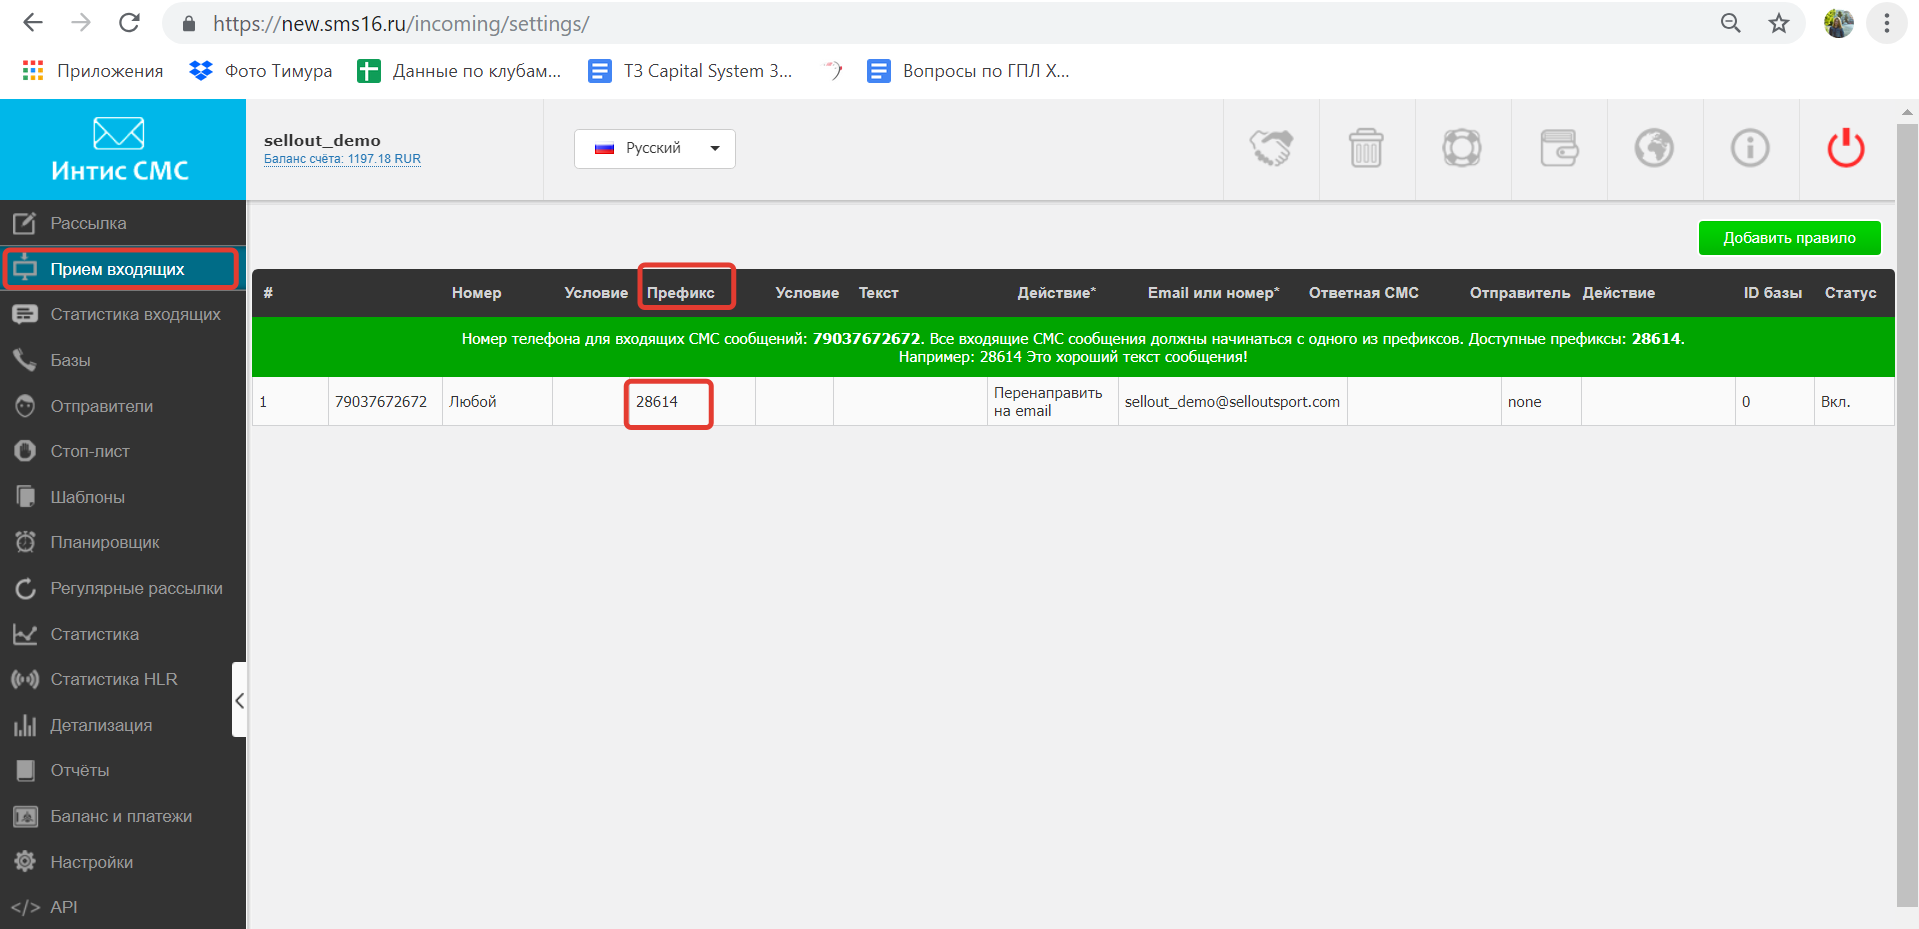Open the Фото Тимура Dropbox bookmark
Image resolution: width=1919 pixels, height=929 pixels.
[261, 71]
